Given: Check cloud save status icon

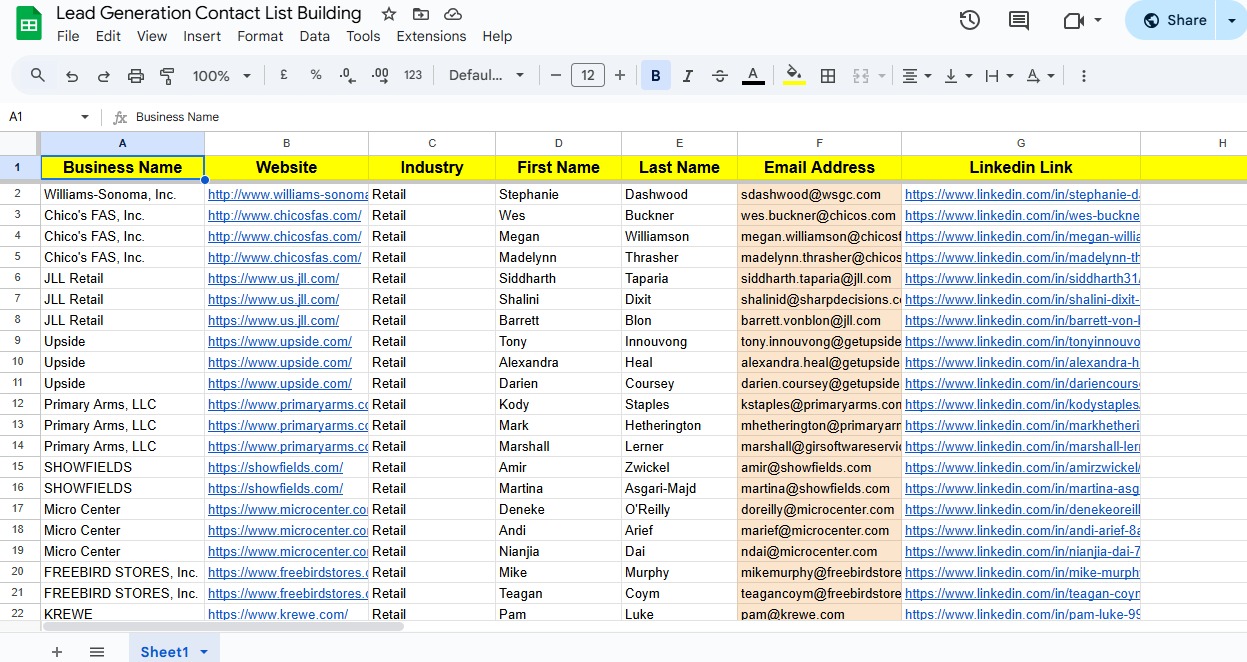Looking at the screenshot, I should coord(453,14).
